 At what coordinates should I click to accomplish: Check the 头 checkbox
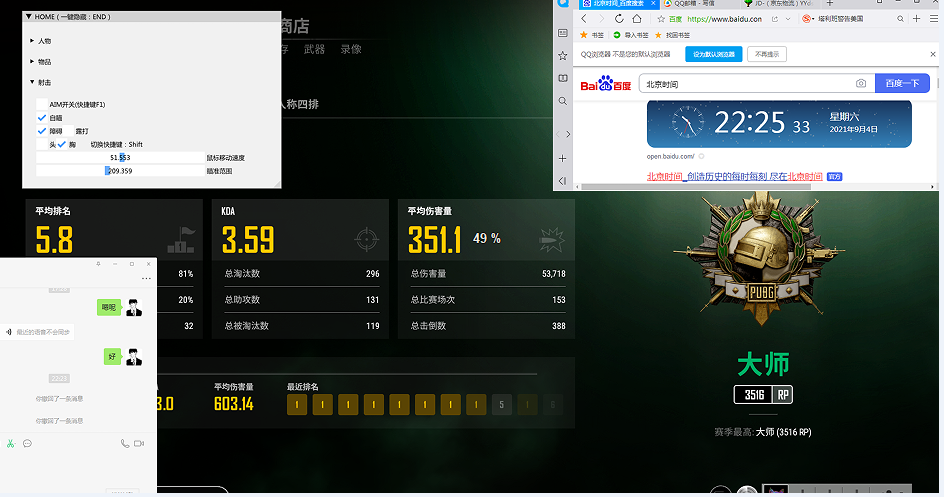click(42, 144)
